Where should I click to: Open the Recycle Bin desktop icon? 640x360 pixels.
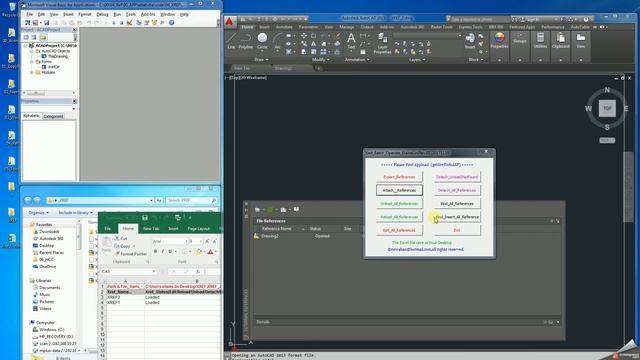pos(11,9)
